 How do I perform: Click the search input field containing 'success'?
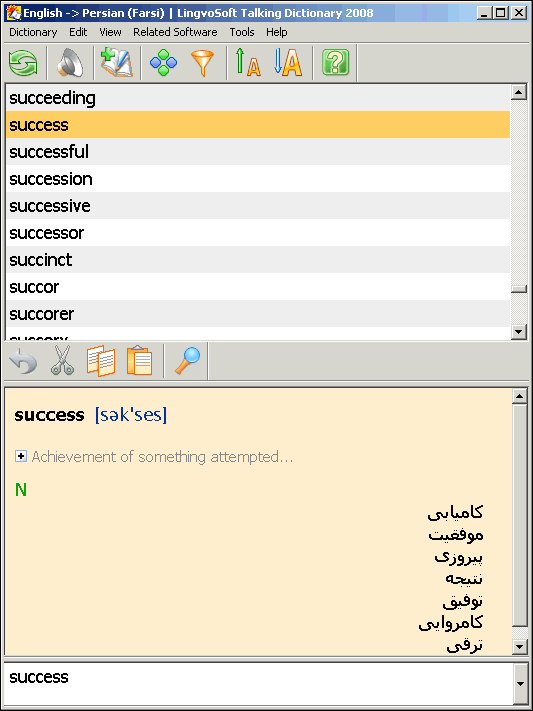coord(259,684)
